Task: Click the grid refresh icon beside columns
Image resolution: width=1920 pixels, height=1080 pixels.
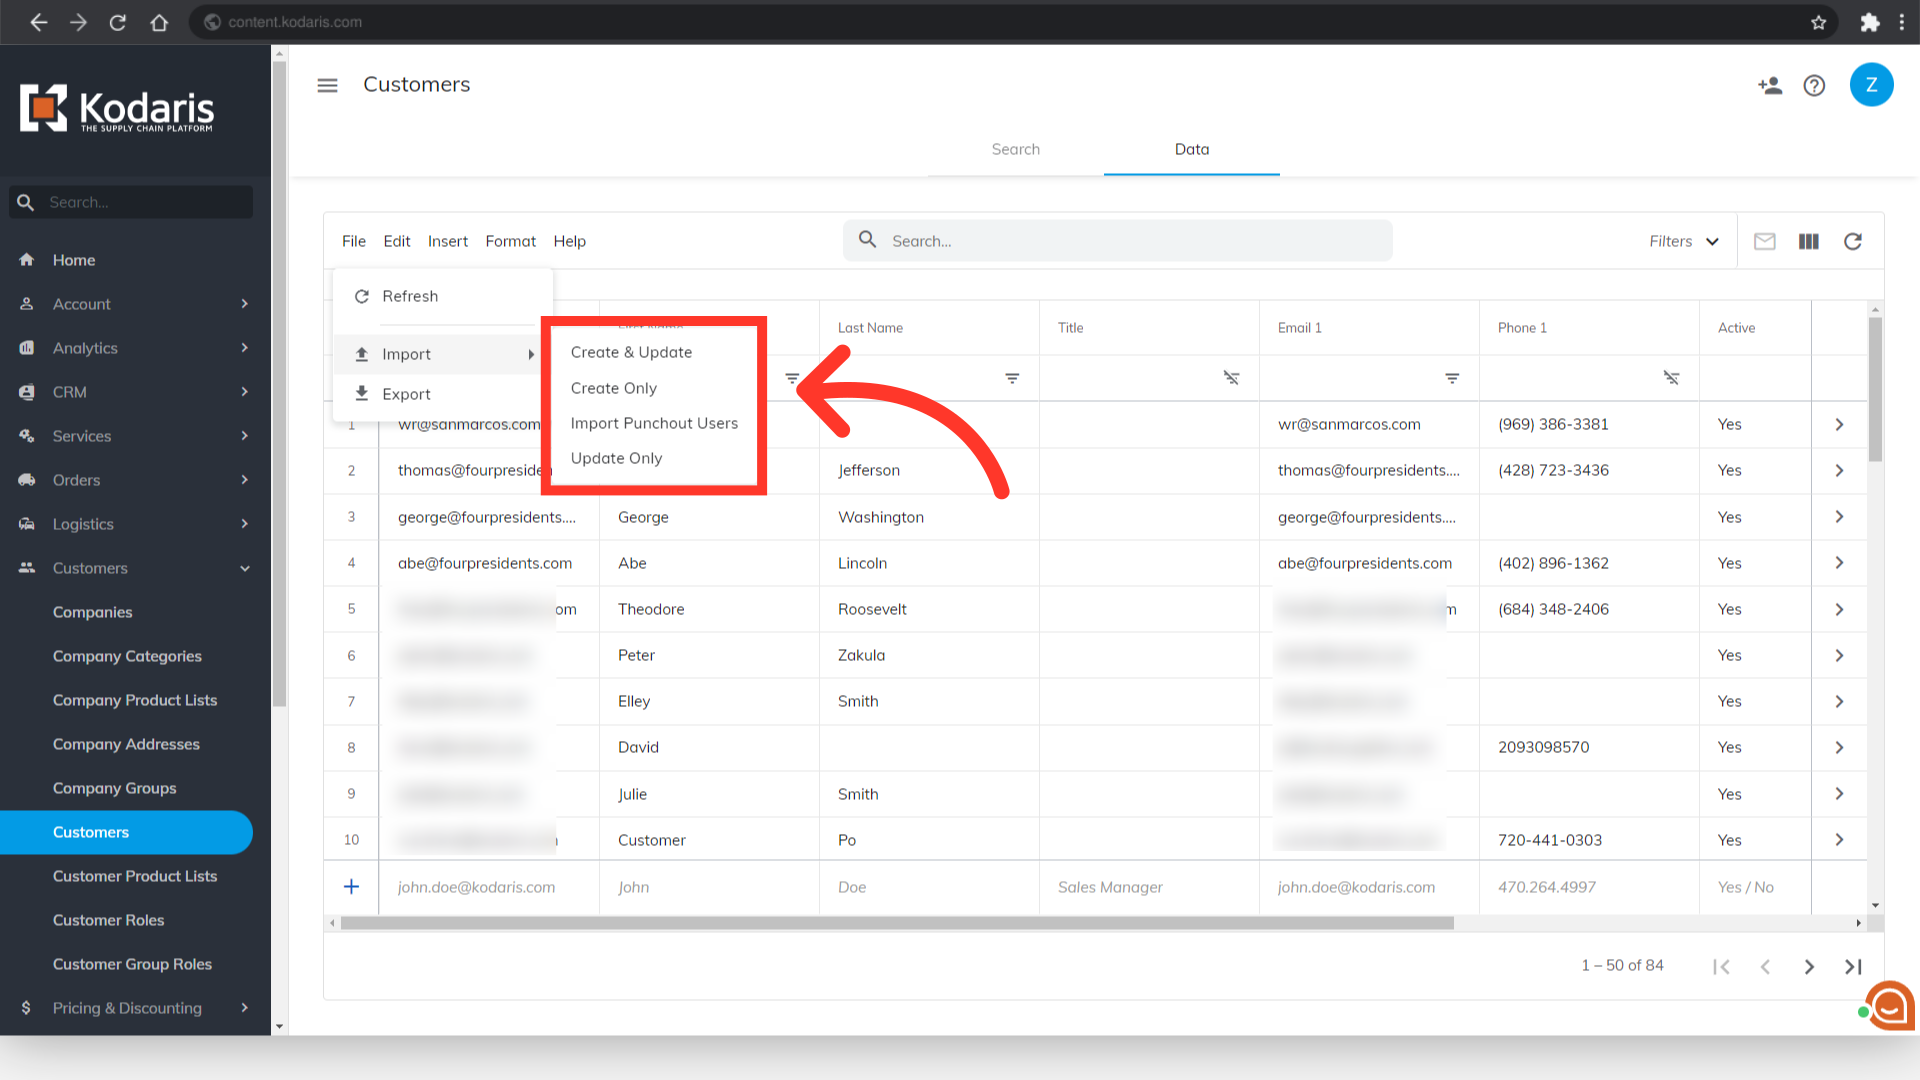Action: (x=1852, y=241)
